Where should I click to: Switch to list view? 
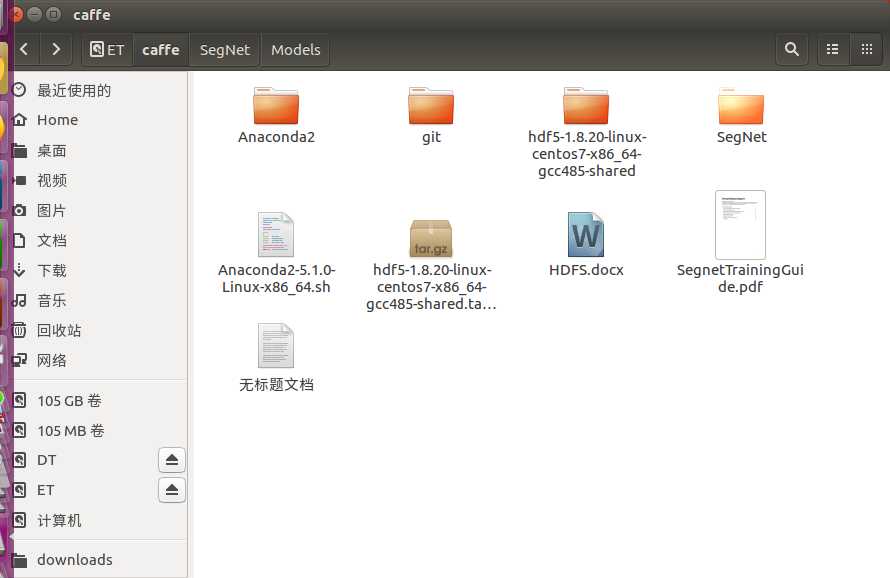833,49
